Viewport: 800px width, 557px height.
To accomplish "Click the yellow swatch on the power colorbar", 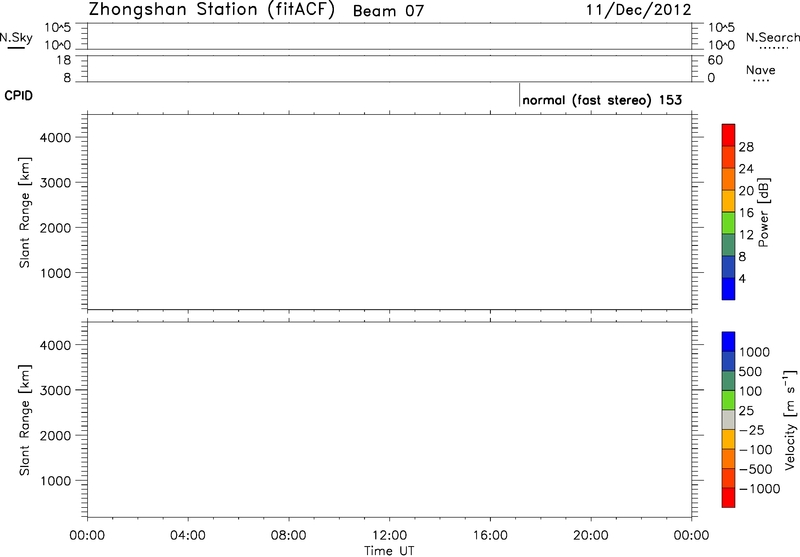I will pyautogui.click(x=728, y=201).
